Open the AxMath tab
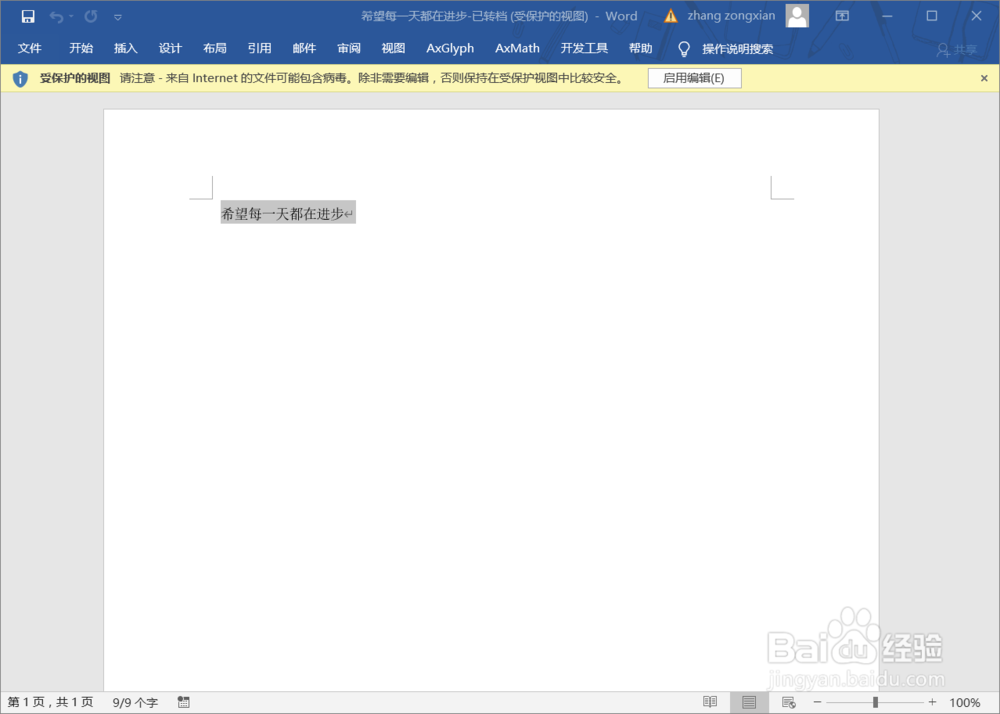1000x714 pixels. [517, 48]
